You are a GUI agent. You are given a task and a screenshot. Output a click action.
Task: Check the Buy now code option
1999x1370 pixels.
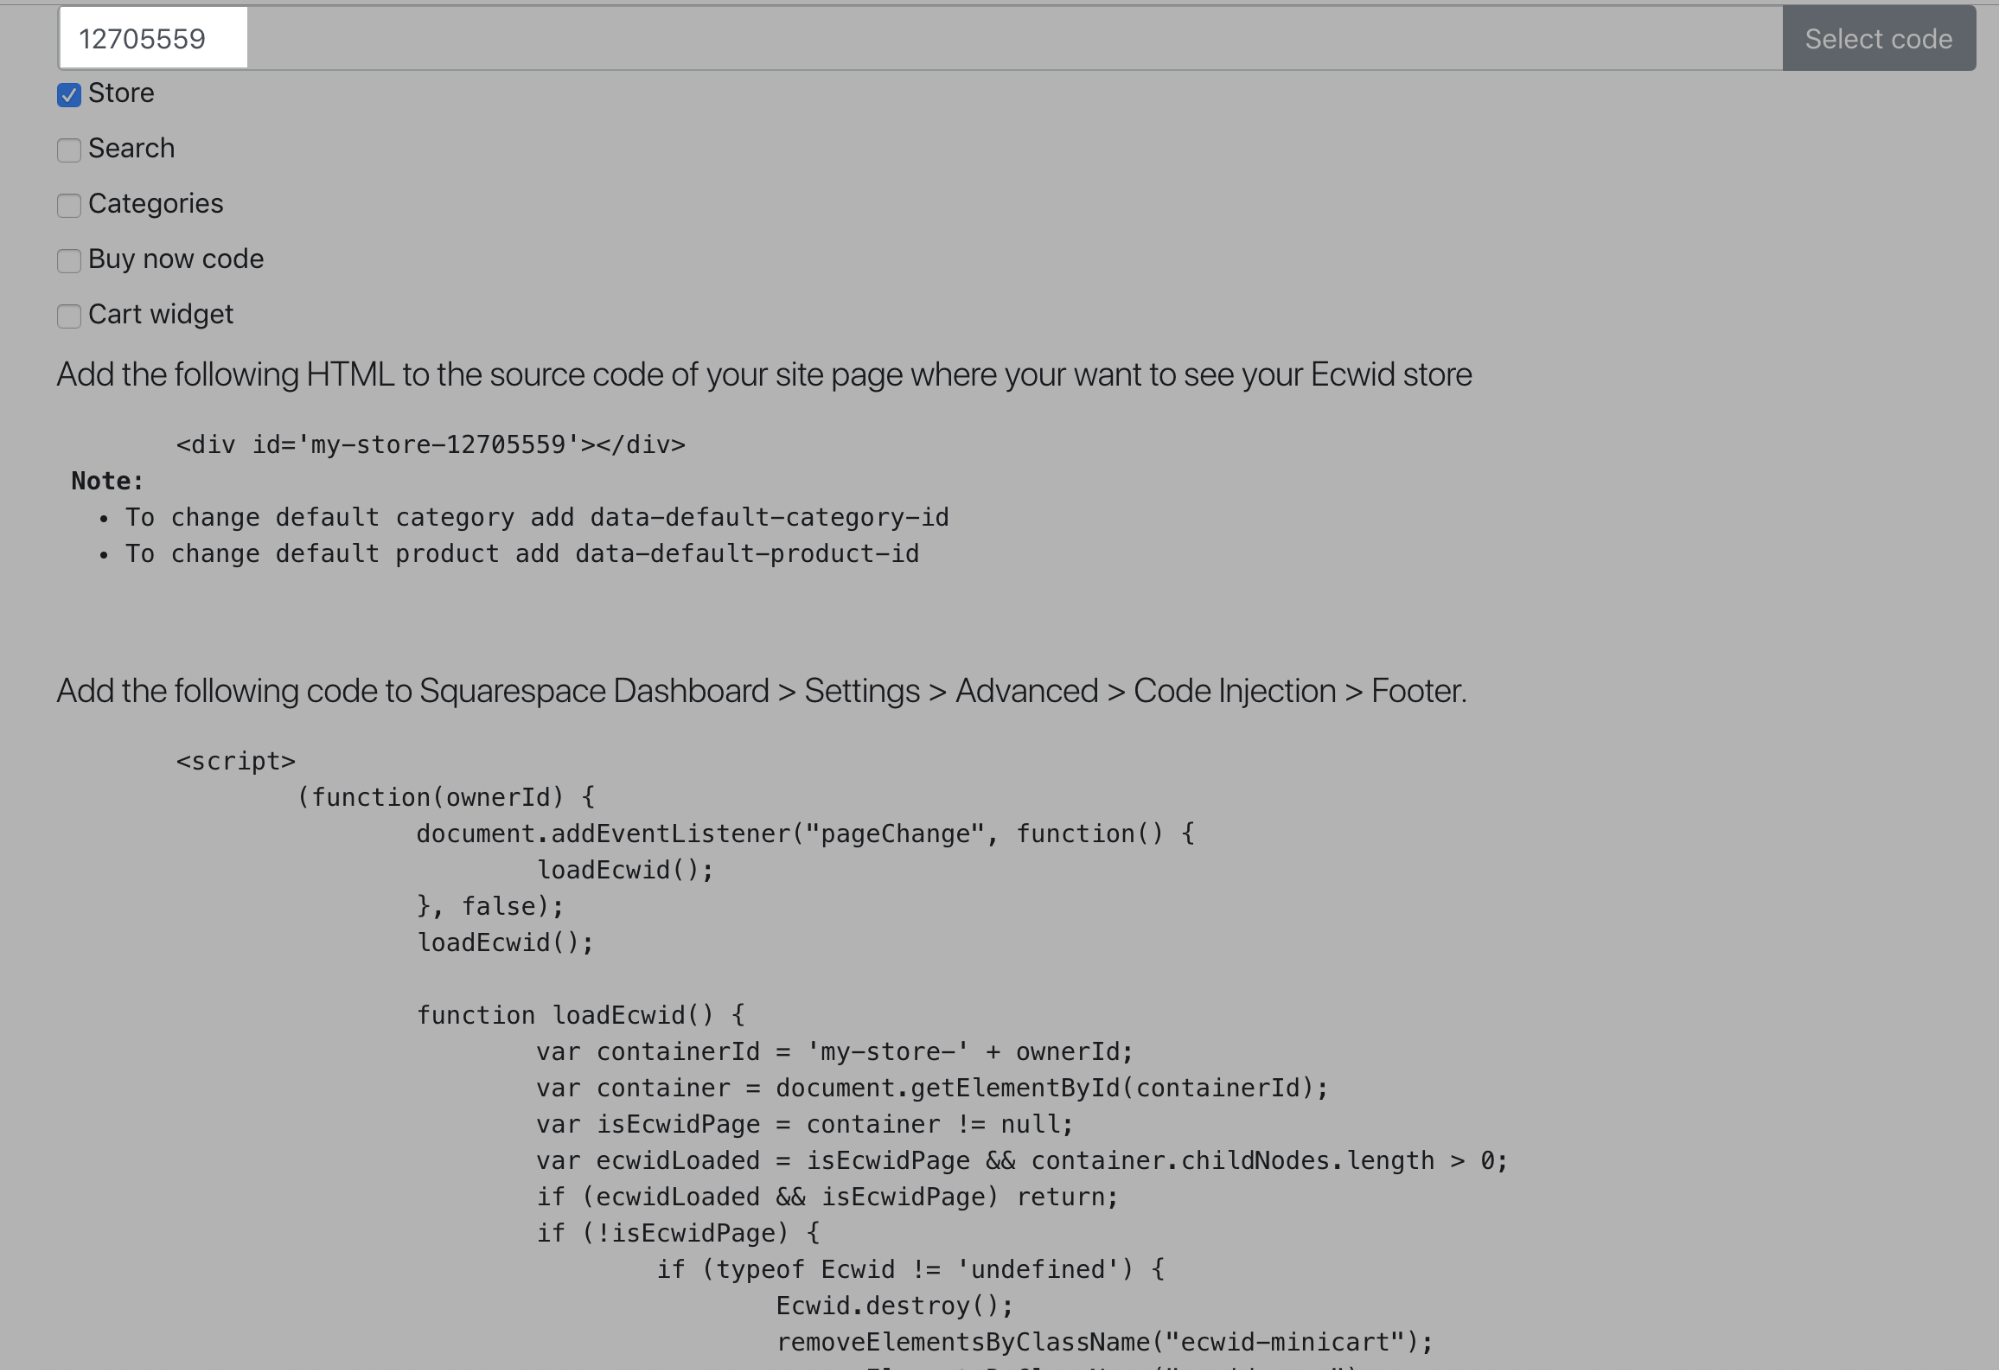click(x=69, y=261)
